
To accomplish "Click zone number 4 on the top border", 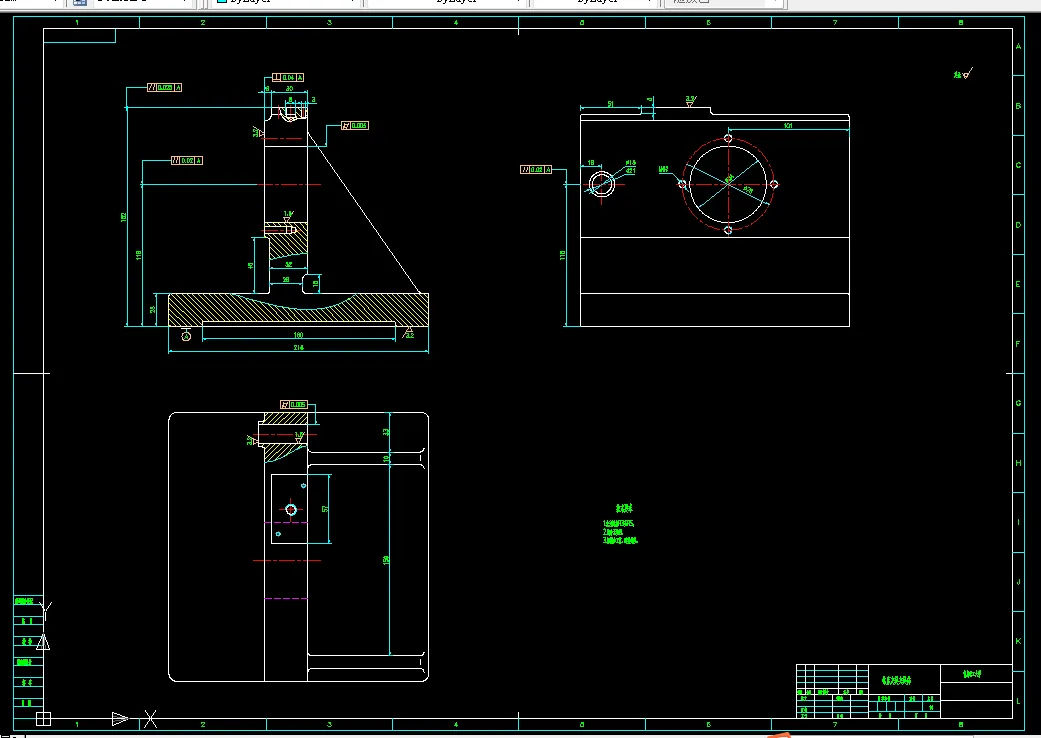I will (x=455, y=23).
